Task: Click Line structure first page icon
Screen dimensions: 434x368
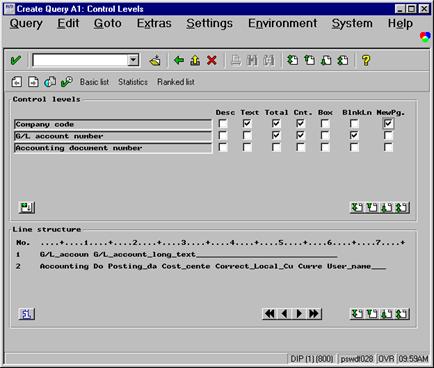Action: (357, 314)
